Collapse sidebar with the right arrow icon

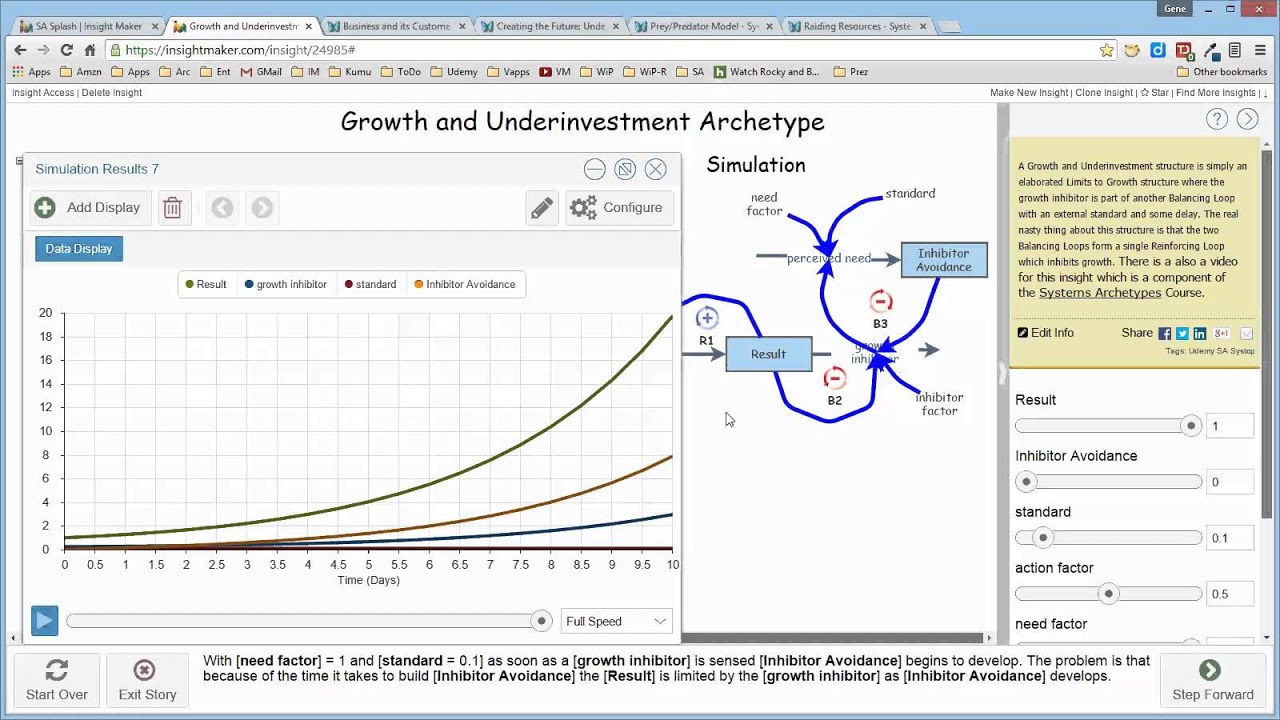(1247, 120)
